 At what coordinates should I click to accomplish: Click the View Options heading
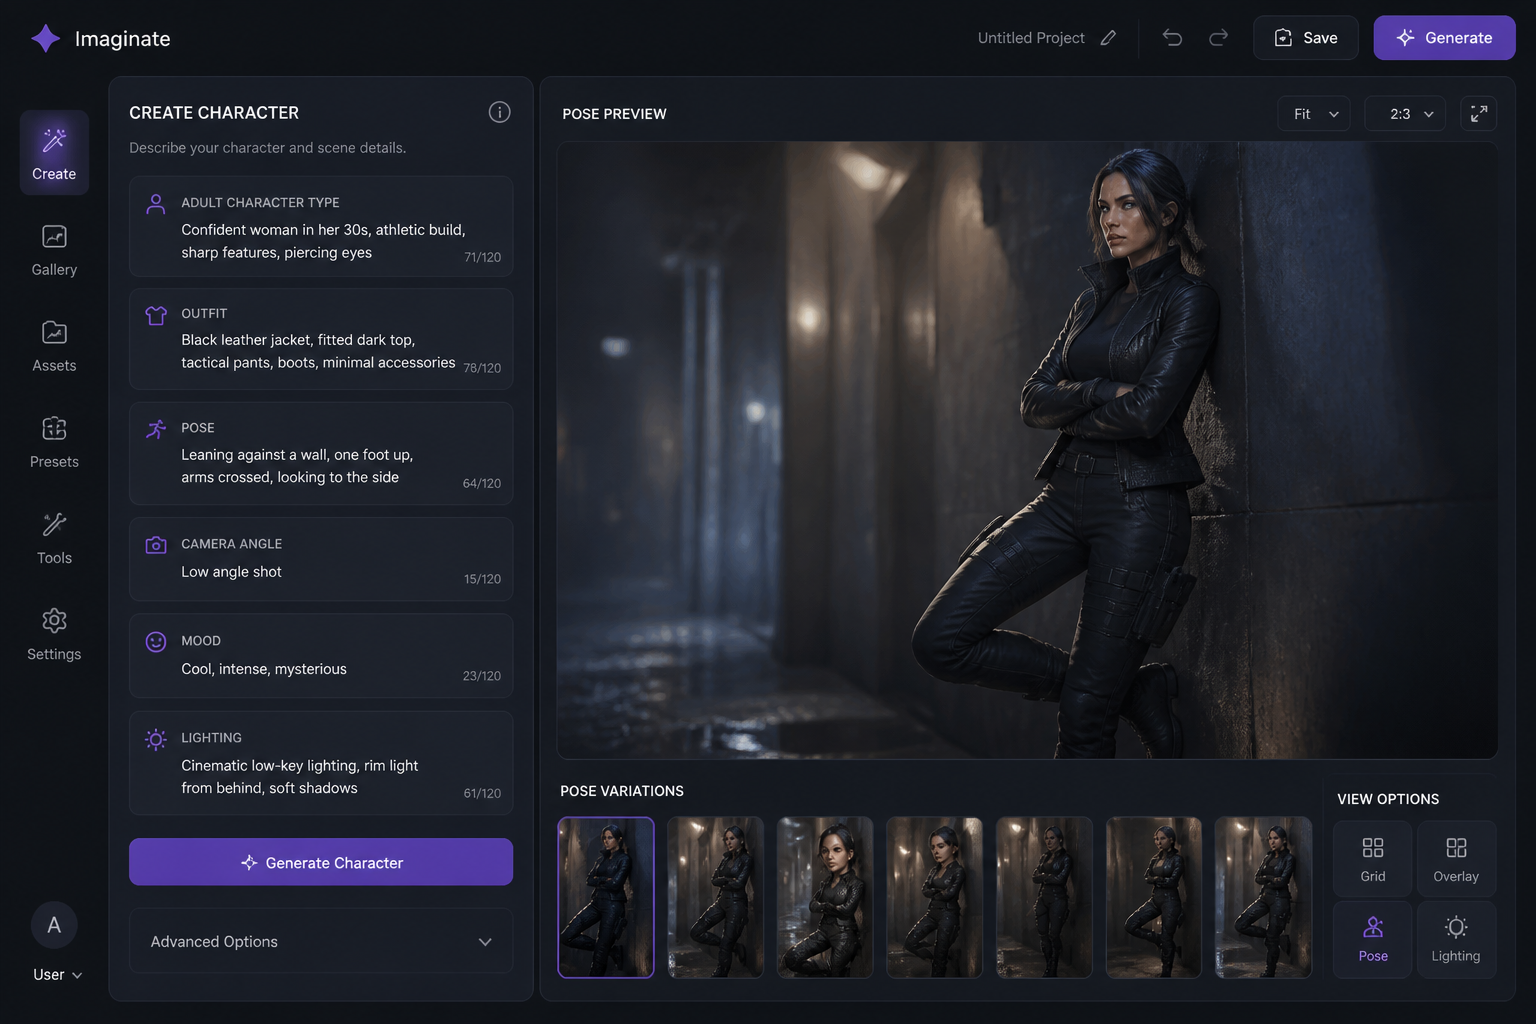pyautogui.click(x=1388, y=799)
